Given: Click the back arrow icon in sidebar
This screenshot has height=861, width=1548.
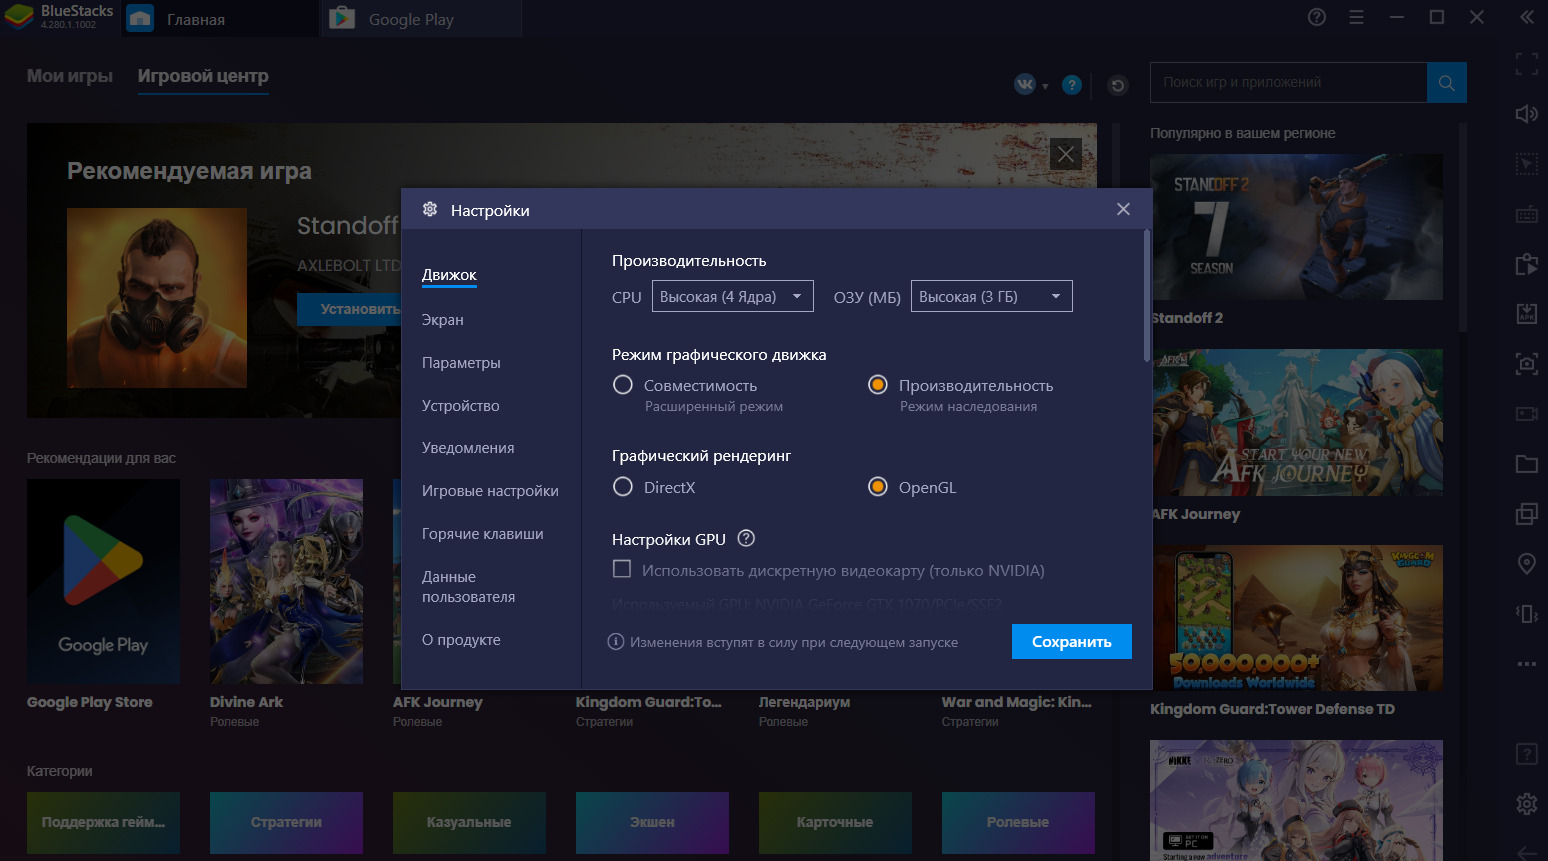Looking at the screenshot, I should [x=1527, y=852].
